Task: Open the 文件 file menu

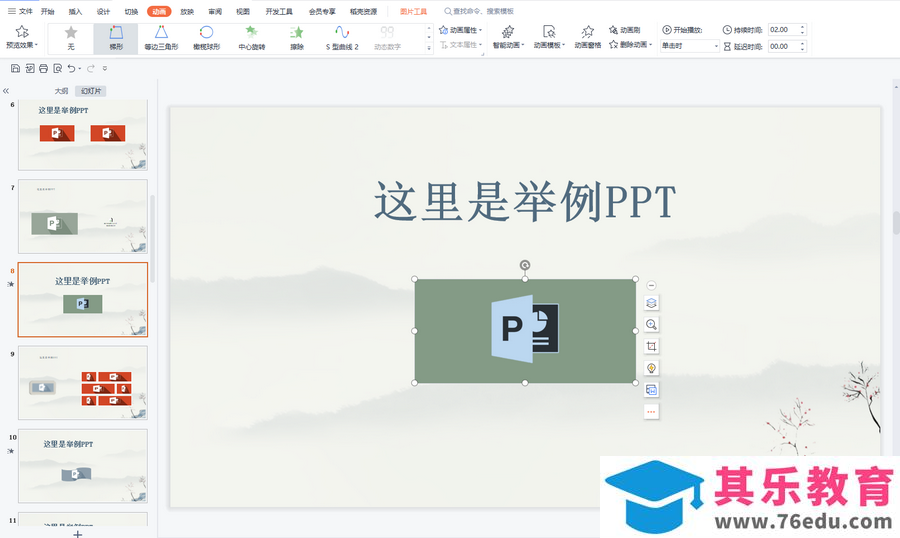Action: 21,11
